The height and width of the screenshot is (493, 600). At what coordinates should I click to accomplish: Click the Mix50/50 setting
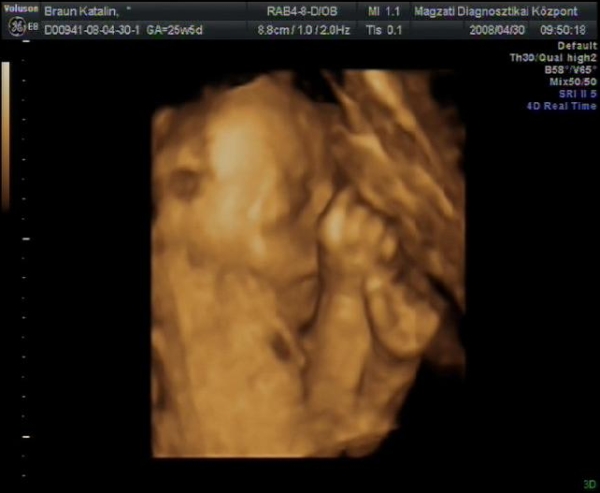570,82
